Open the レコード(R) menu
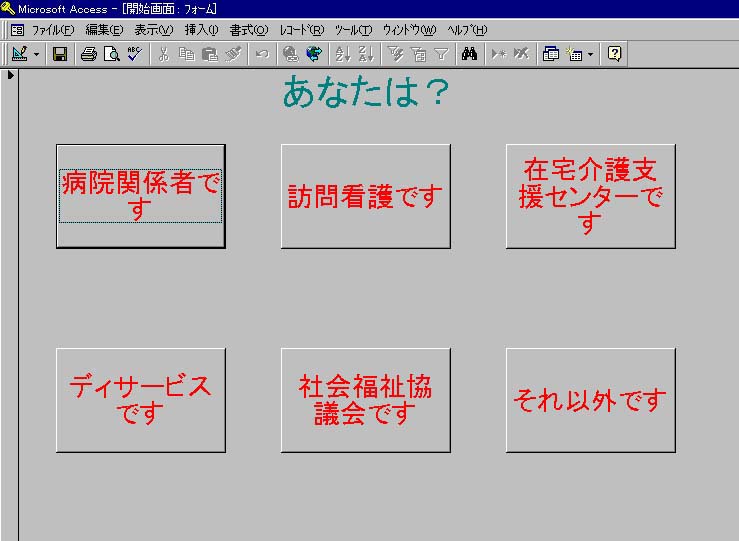 [302, 30]
